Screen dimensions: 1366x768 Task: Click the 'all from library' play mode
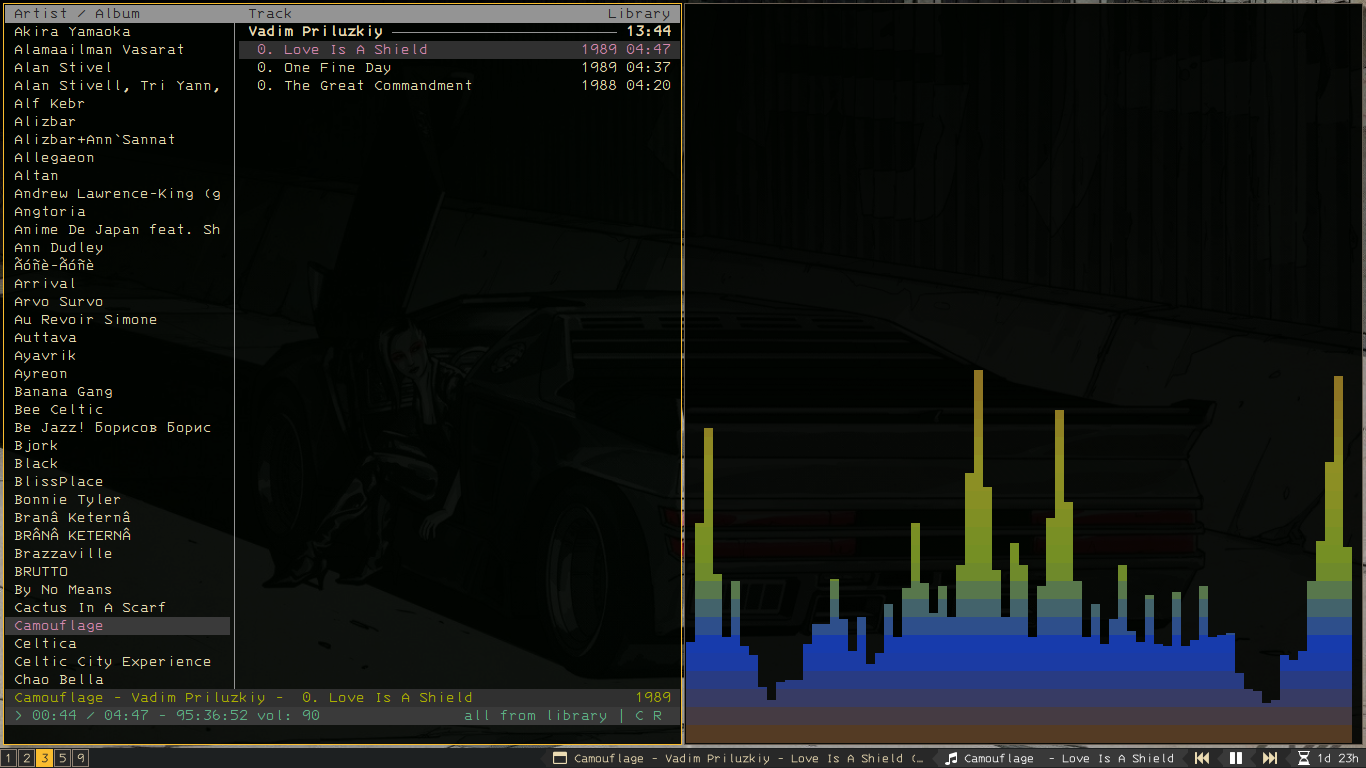(535, 716)
